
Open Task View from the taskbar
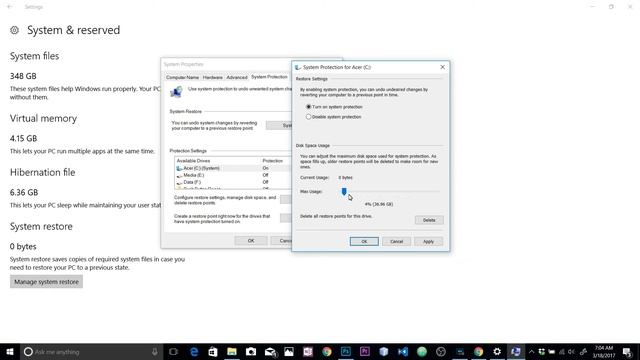(x=173, y=351)
